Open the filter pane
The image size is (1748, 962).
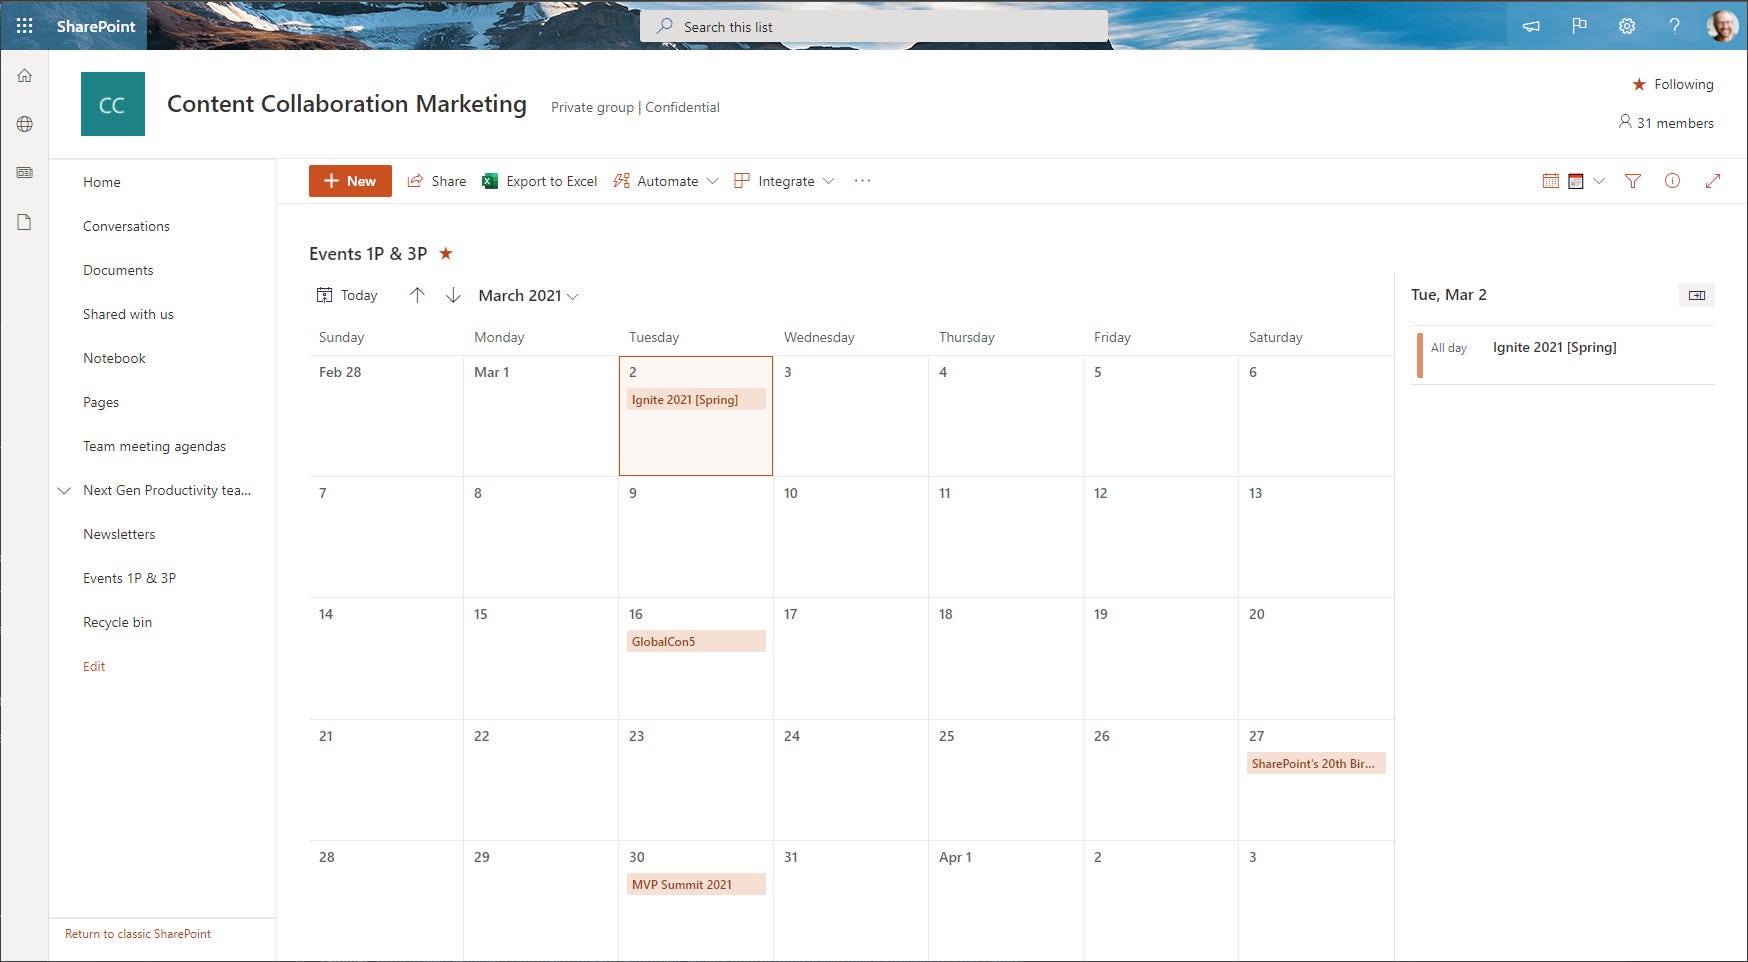1633,181
